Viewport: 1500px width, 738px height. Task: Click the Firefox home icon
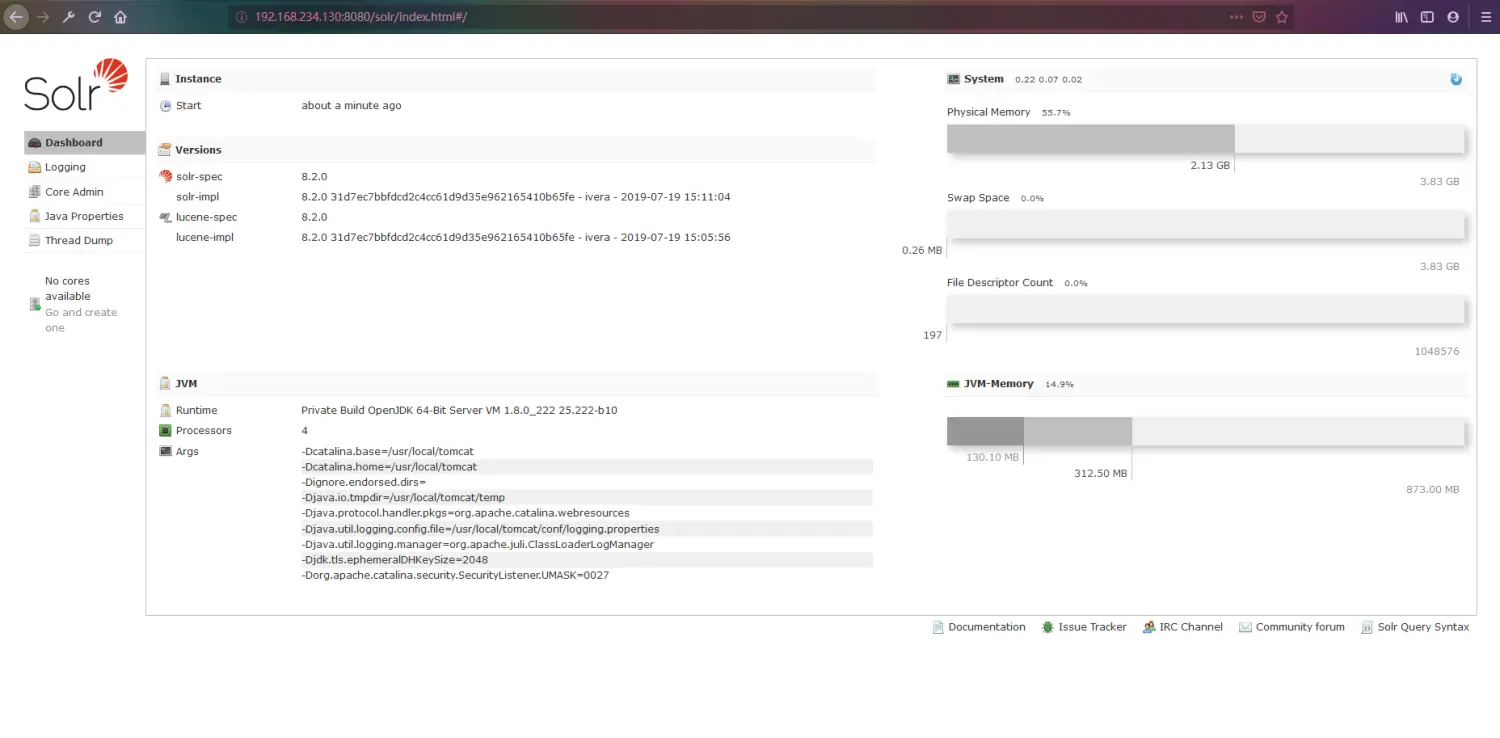point(119,16)
